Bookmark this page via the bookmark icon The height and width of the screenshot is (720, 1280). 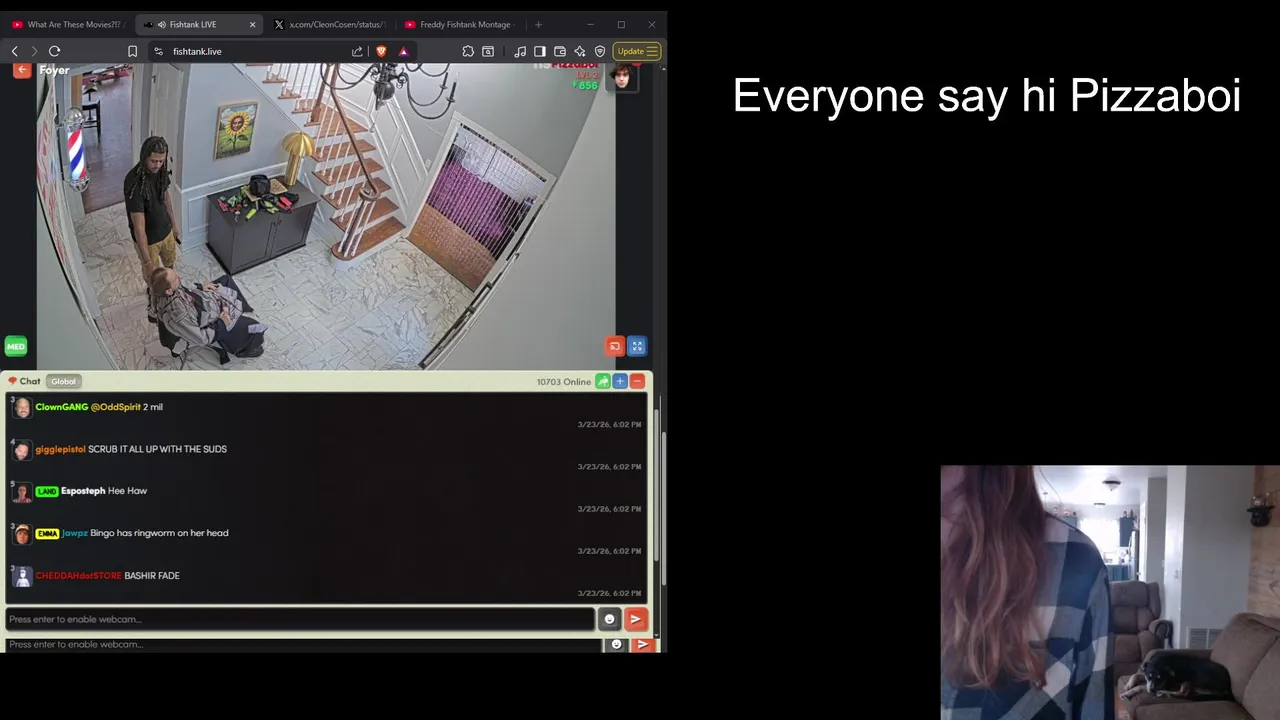[x=132, y=51]
